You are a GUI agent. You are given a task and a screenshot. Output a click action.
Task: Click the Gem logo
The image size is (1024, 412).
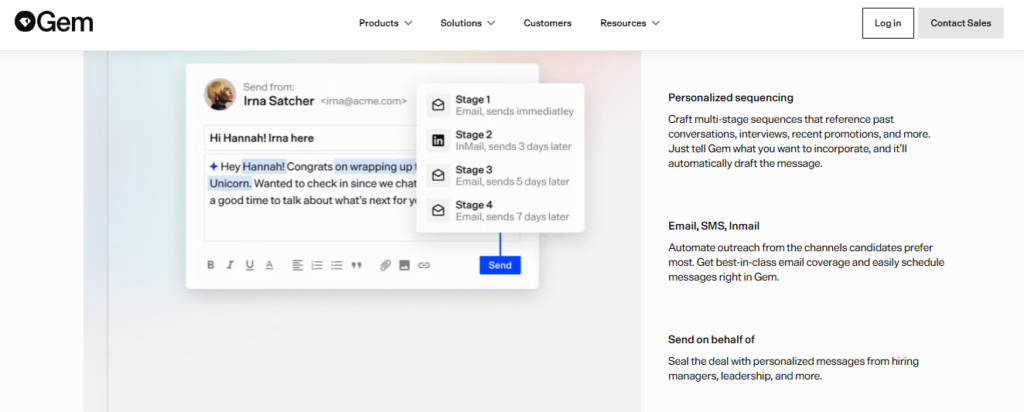[54, 22]
